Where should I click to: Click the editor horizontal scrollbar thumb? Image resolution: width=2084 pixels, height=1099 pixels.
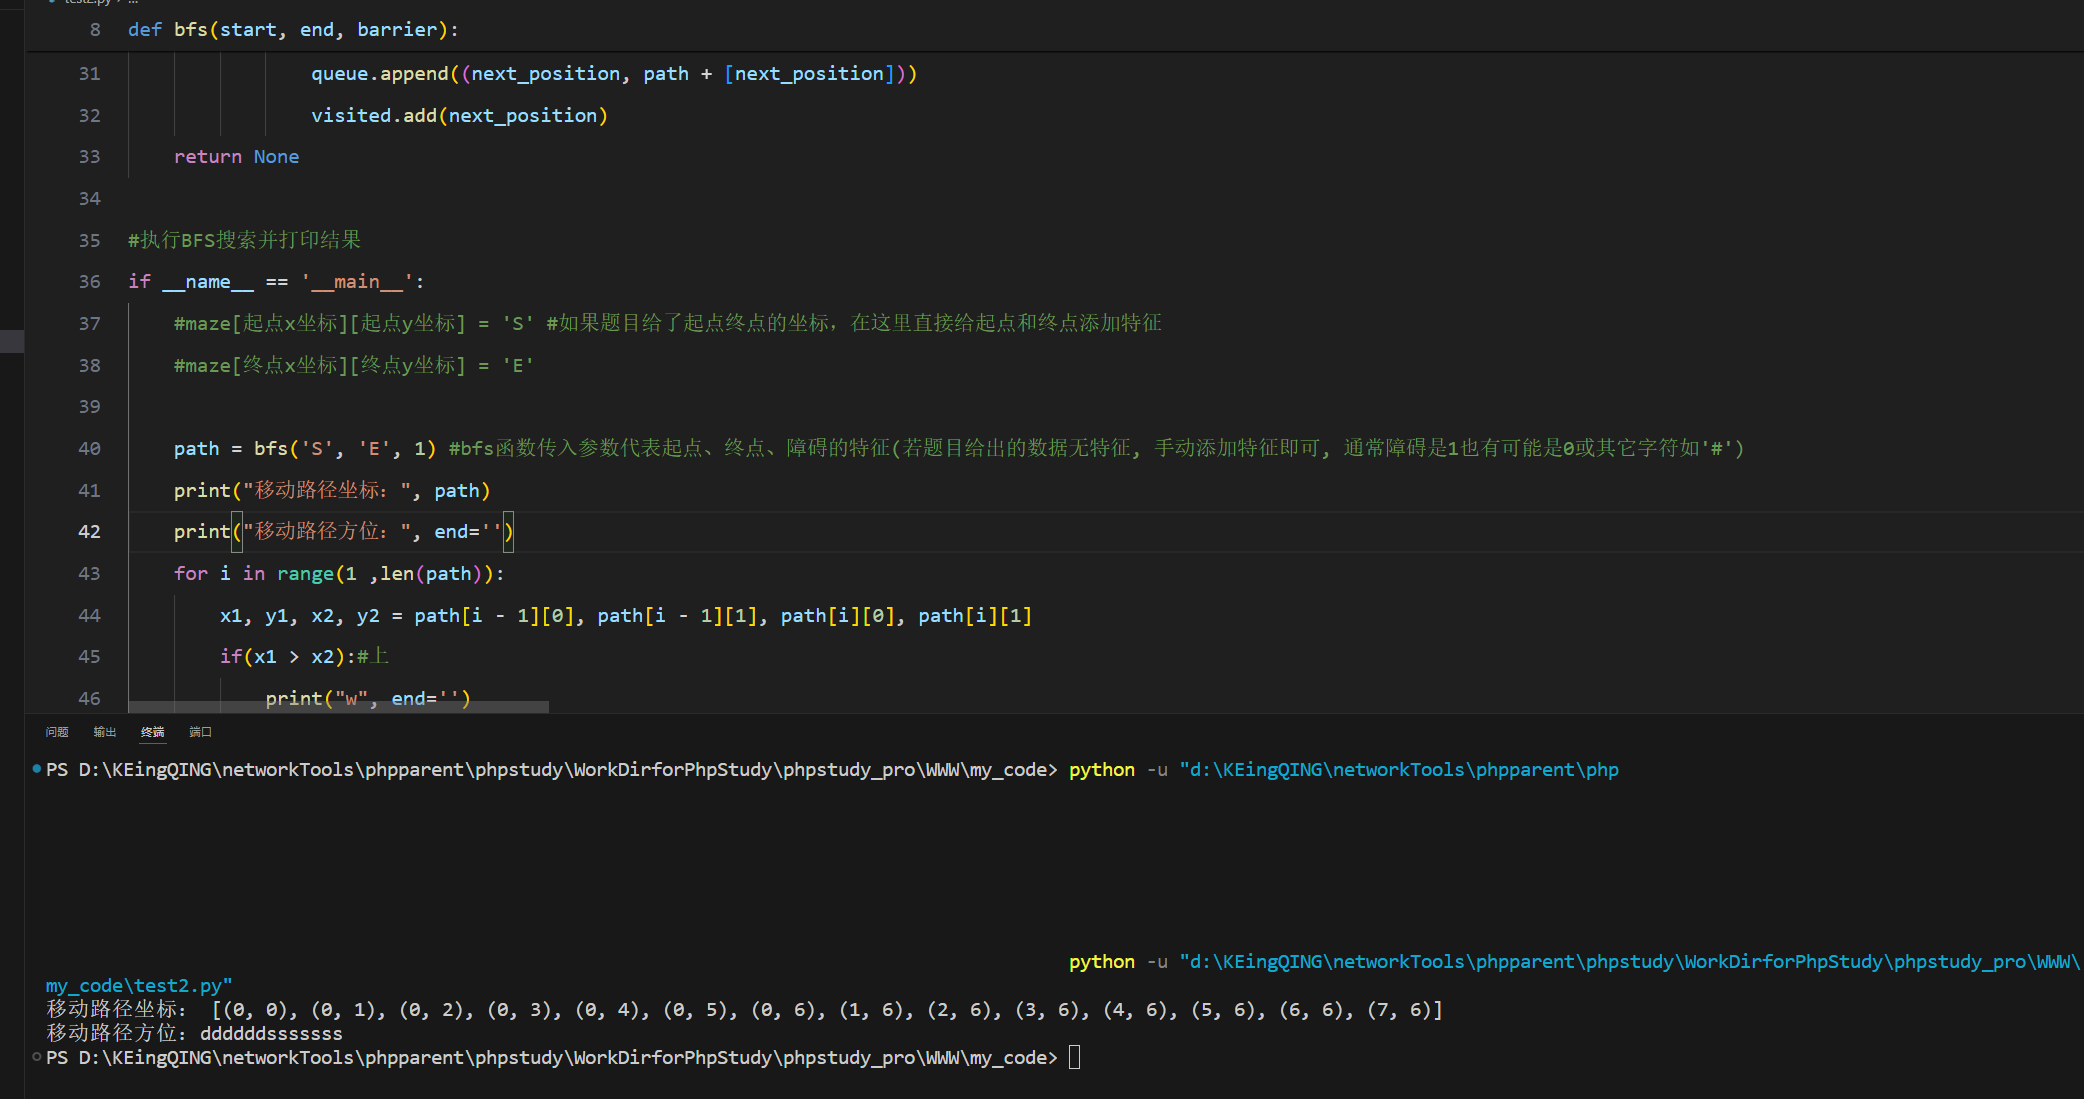pyautogui.click(x=338, y=707)
